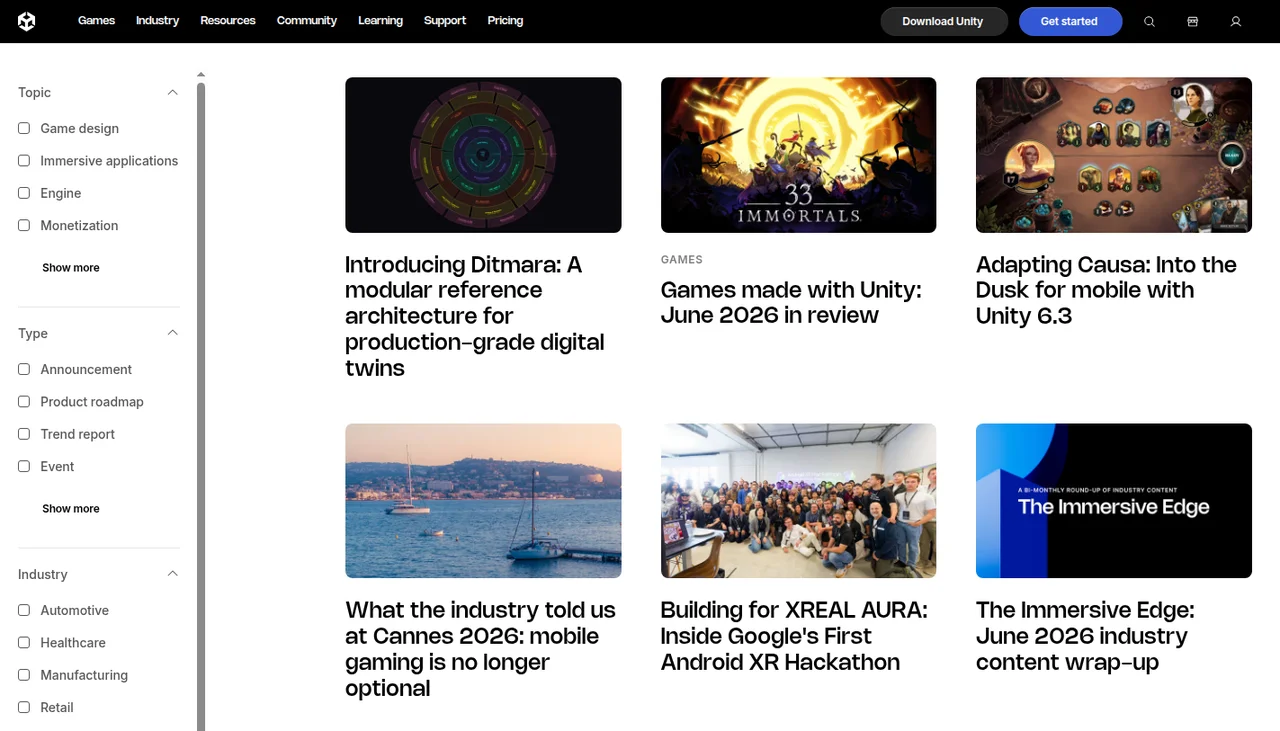This screenshot has width=1280, height=731.
Task: Open The Immersive Edge June 2026 wrap-up title
Action: tap(1085, 636)
